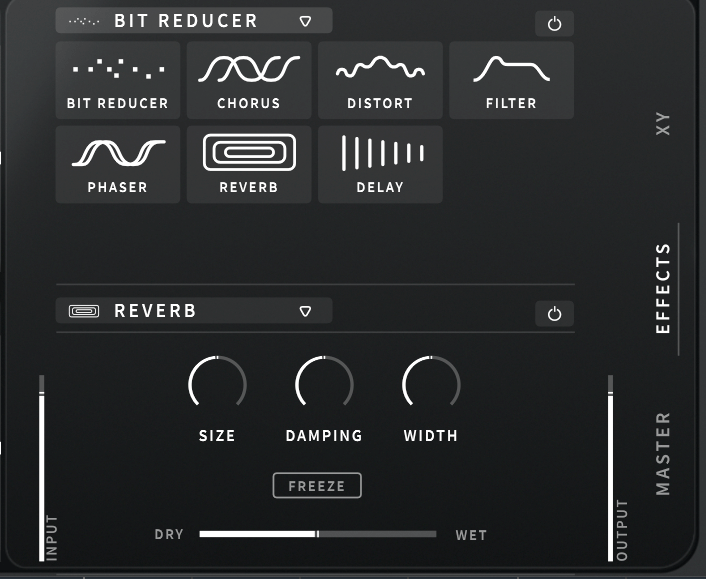706x579 pixels.
Task: Select the Filter effect icon
Action: (511, 79)
